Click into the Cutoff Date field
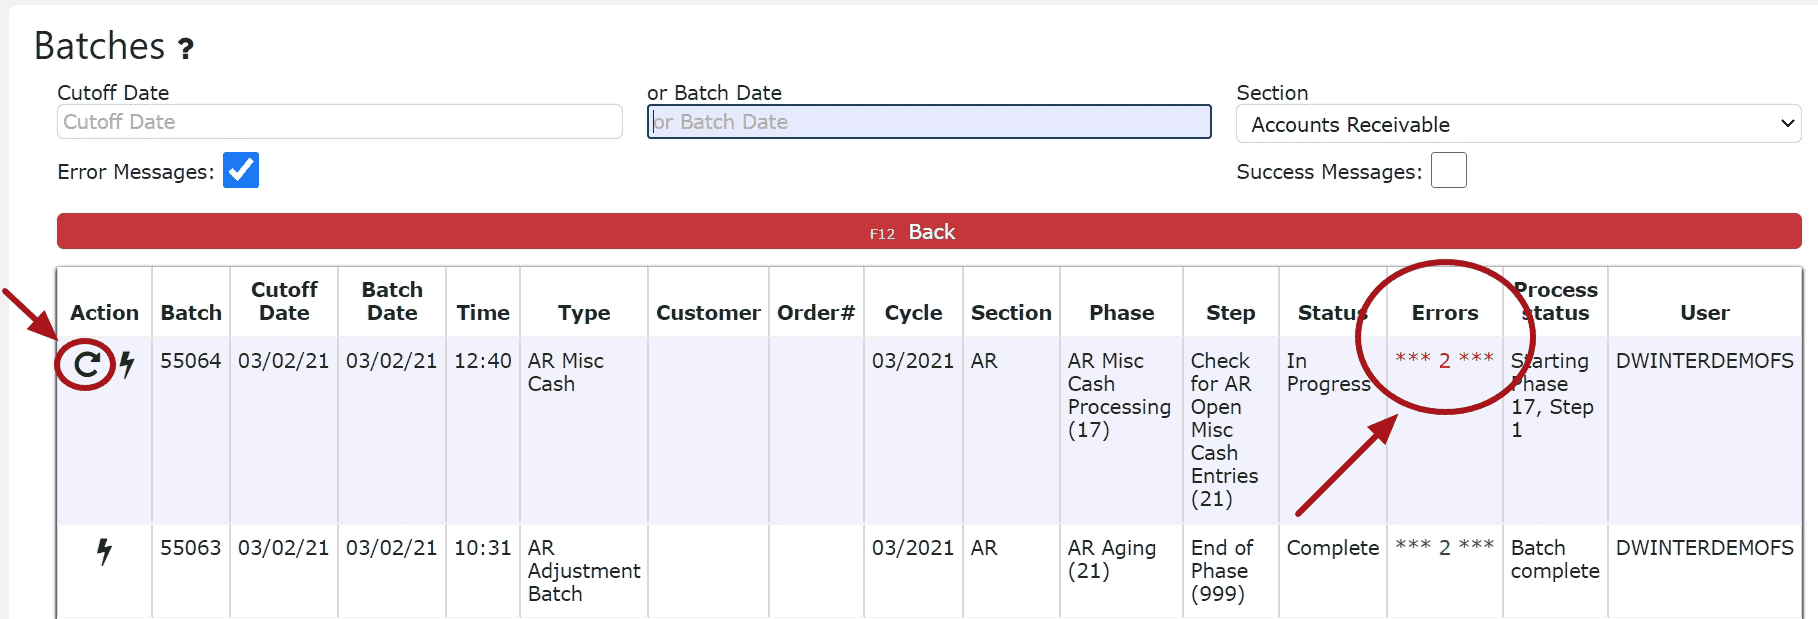1818x619 pixels. pyautogui.click(x=340, y=122)
